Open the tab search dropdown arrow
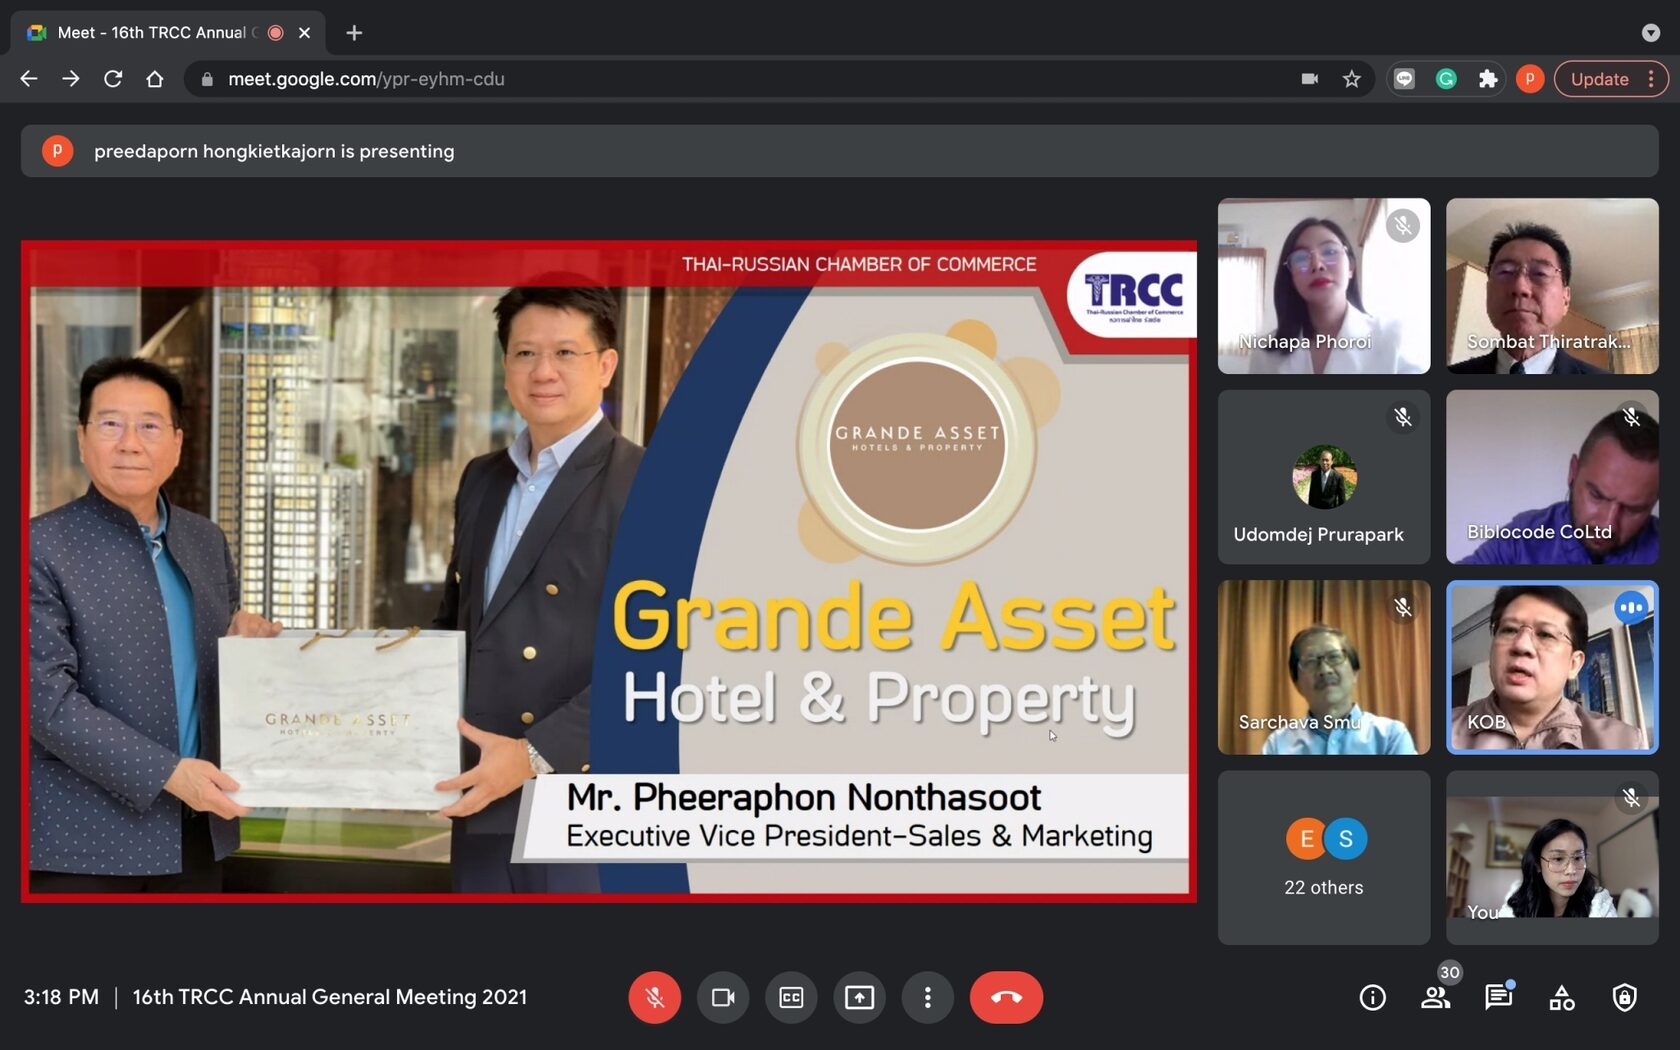The image size is (1680, 1050). tap(1651, 33)
